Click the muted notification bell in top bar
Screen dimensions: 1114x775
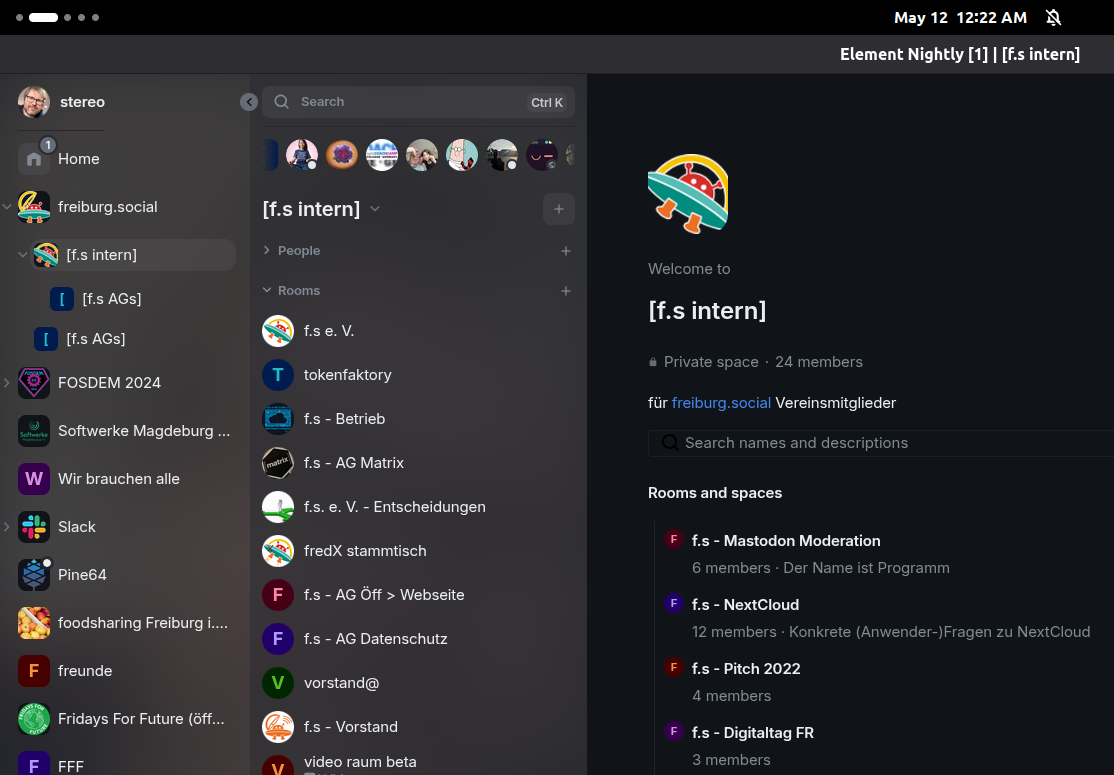1054,18
